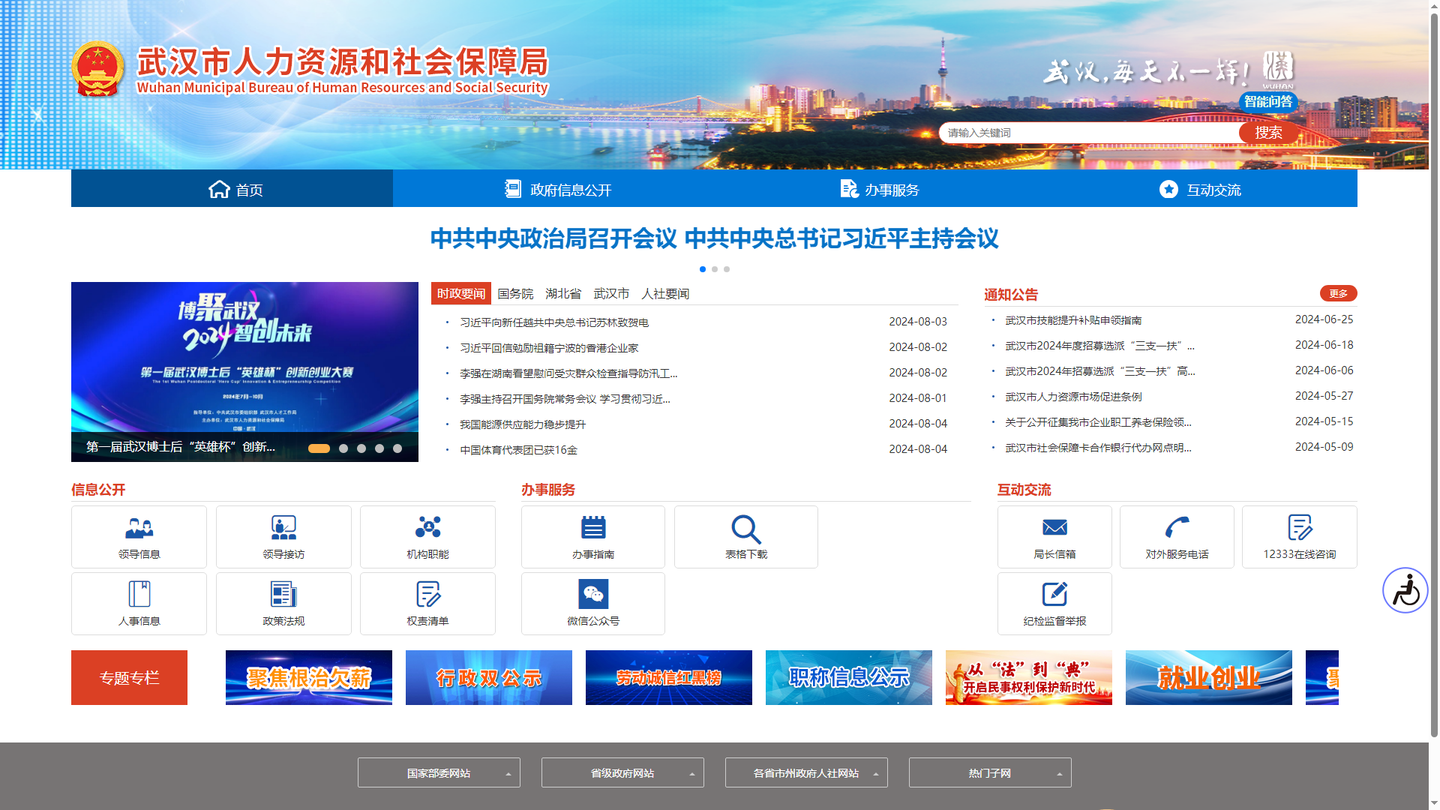Open 办事服务 navigation item
Screen dimensions: 1440x810
pos(880,189)
